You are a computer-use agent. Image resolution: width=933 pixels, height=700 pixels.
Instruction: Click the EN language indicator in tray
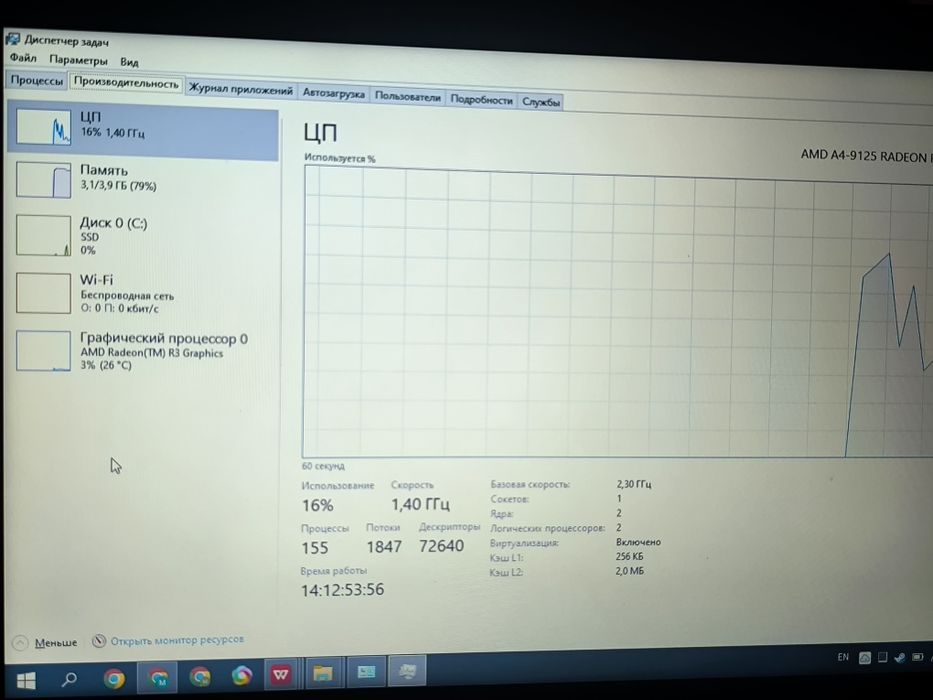coord(843,657)
